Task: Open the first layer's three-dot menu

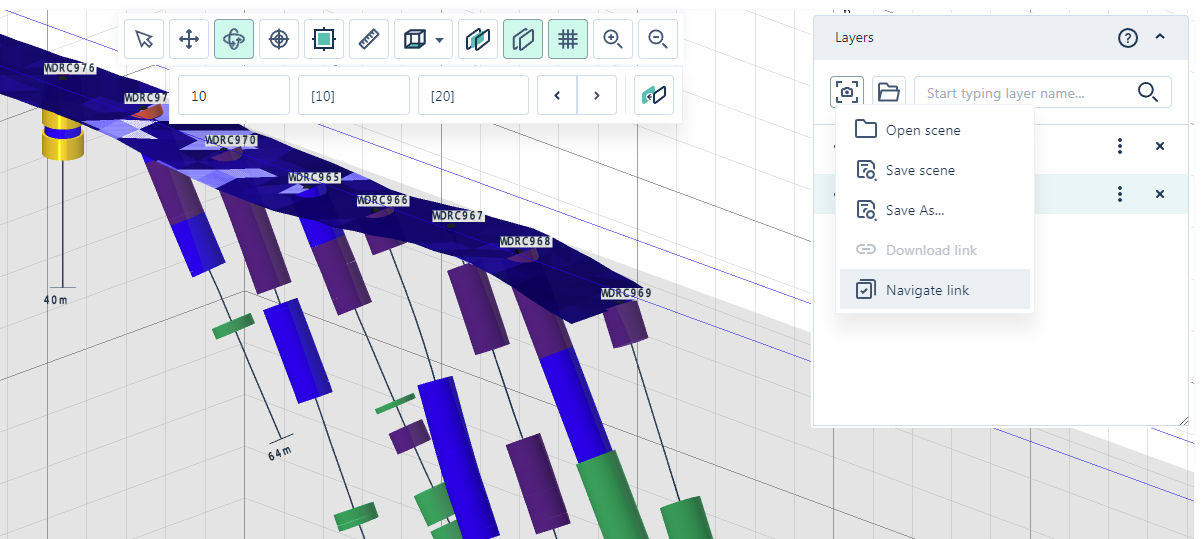Action: coord(1120,146)
